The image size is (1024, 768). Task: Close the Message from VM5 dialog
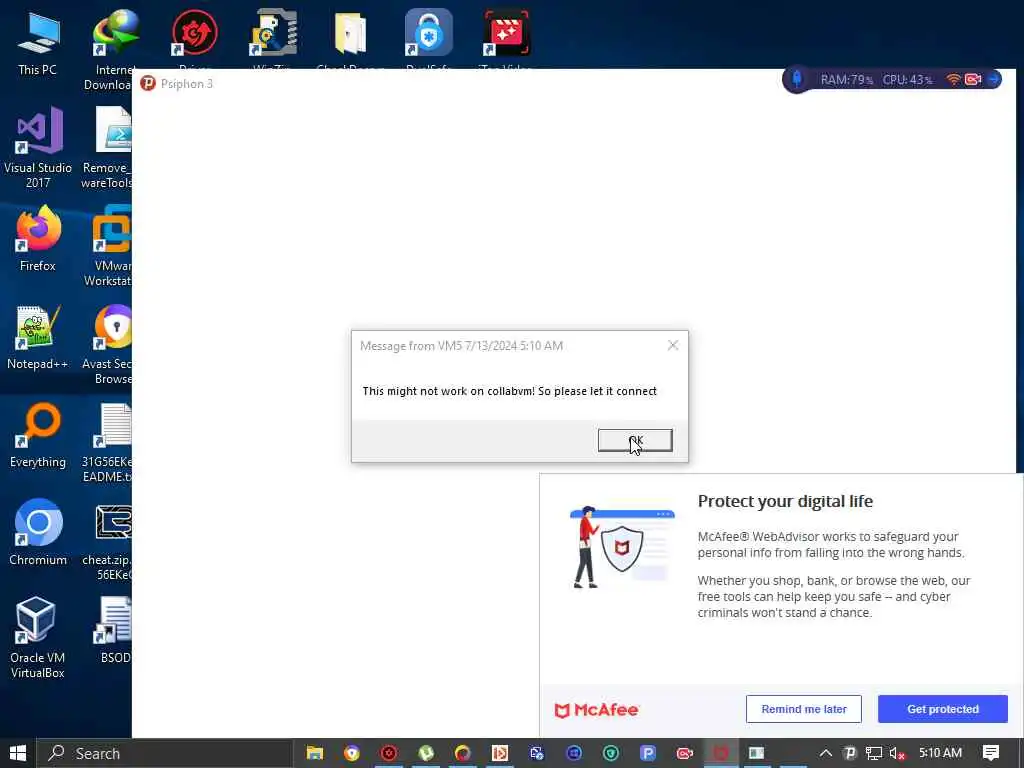click(x=673, y=345)
